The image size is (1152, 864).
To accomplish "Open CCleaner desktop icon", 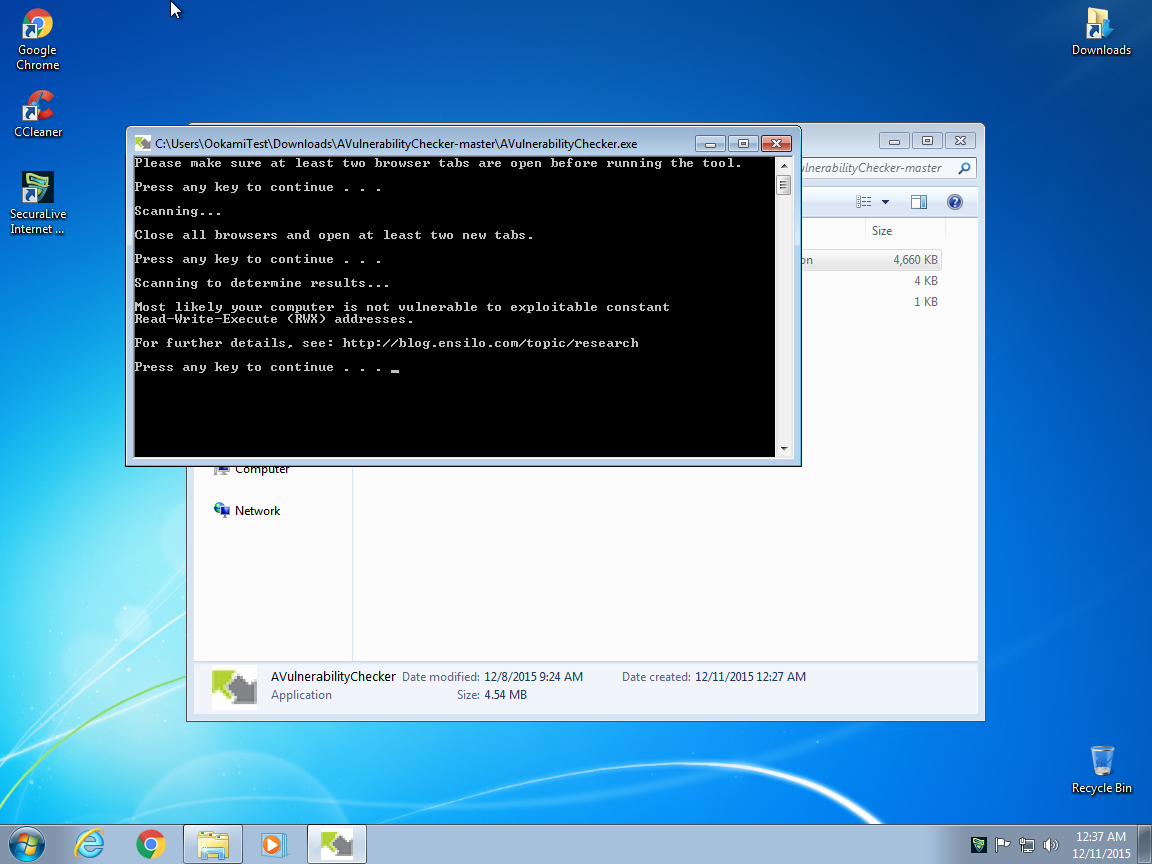I will point(38,112).
